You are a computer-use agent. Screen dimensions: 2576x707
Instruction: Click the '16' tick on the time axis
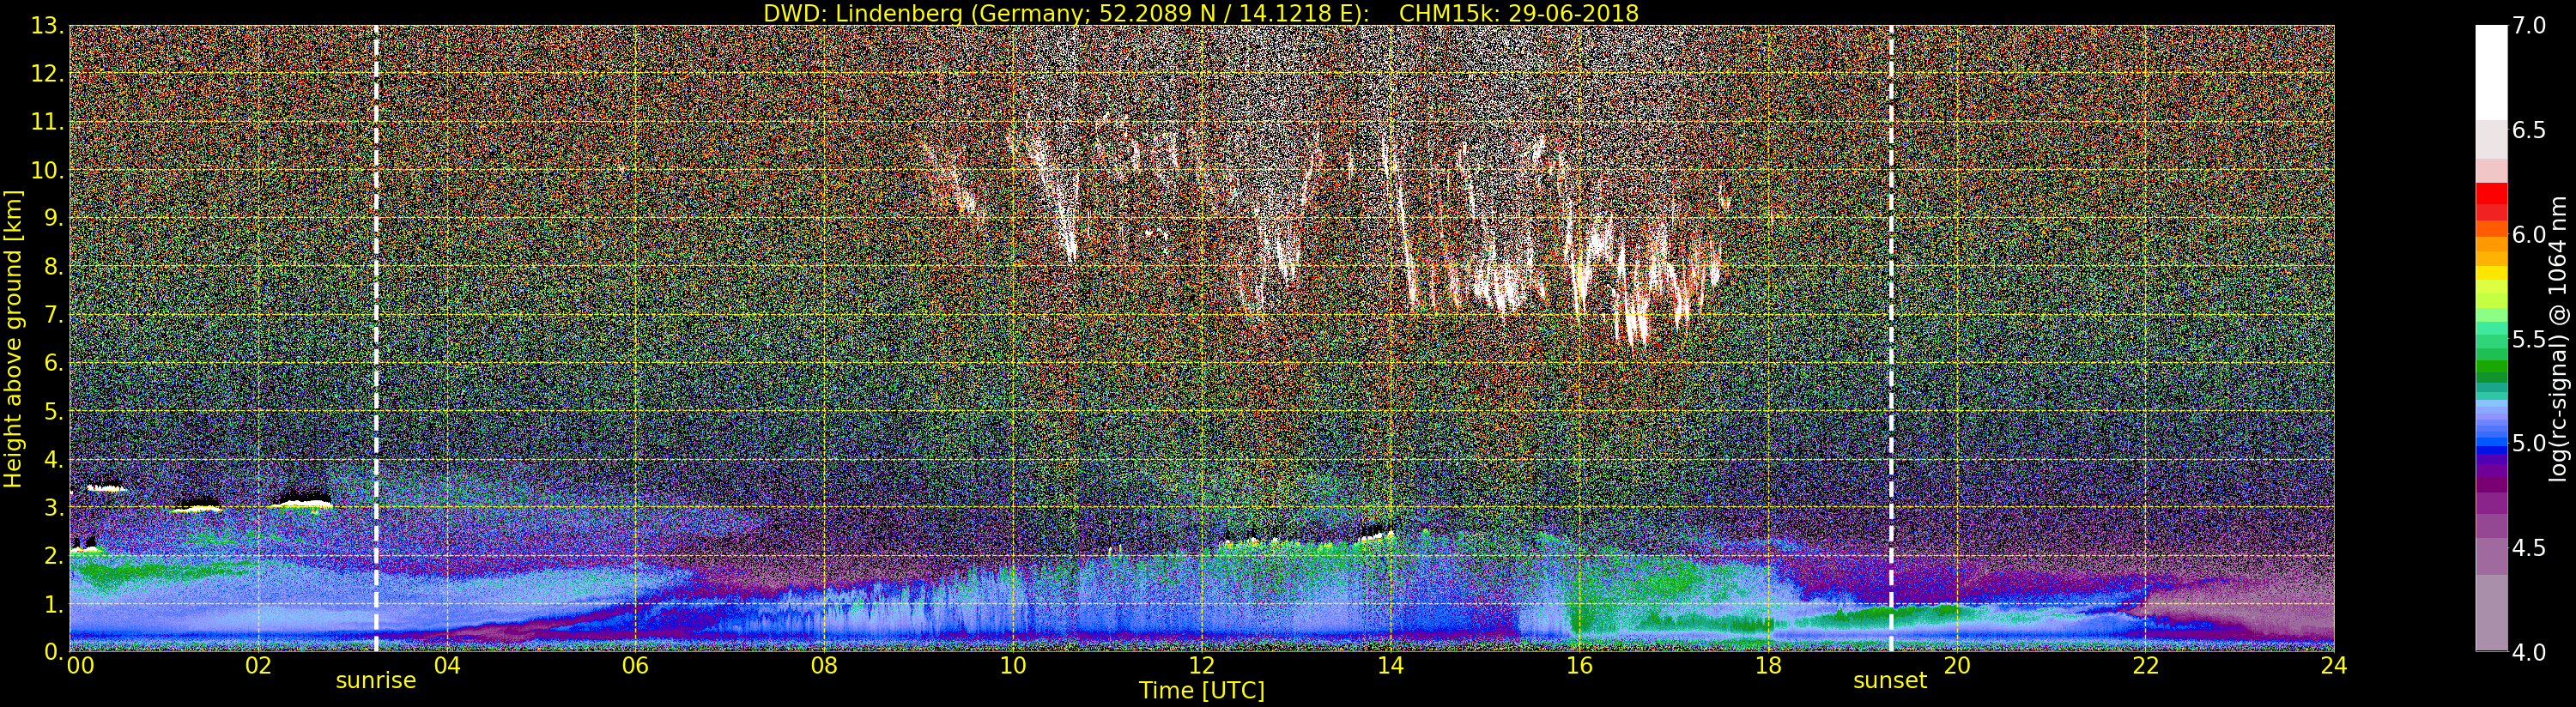[1579, 666]
